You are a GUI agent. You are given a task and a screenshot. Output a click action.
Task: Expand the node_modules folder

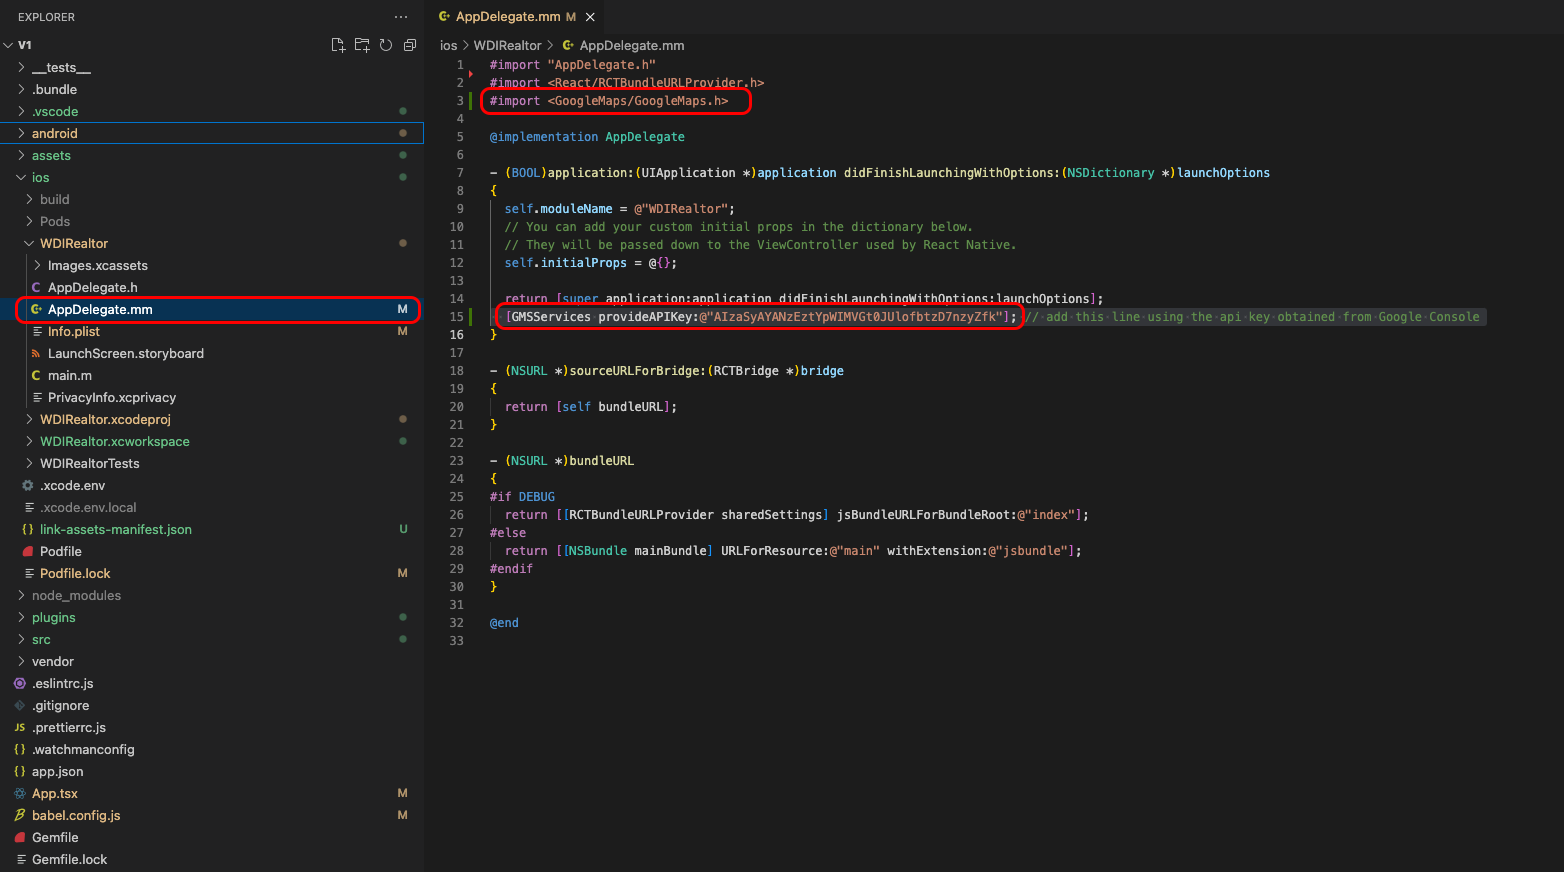[76, 596]
